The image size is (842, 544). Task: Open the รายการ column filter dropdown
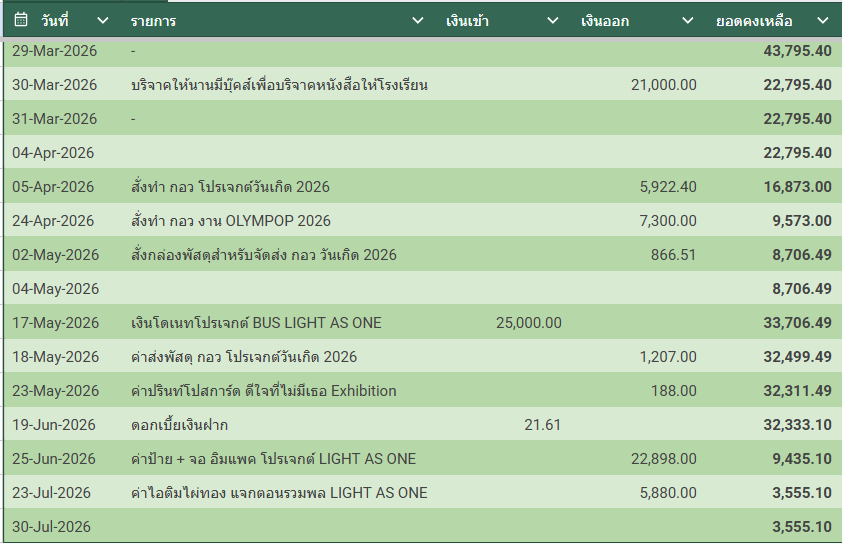417,21
